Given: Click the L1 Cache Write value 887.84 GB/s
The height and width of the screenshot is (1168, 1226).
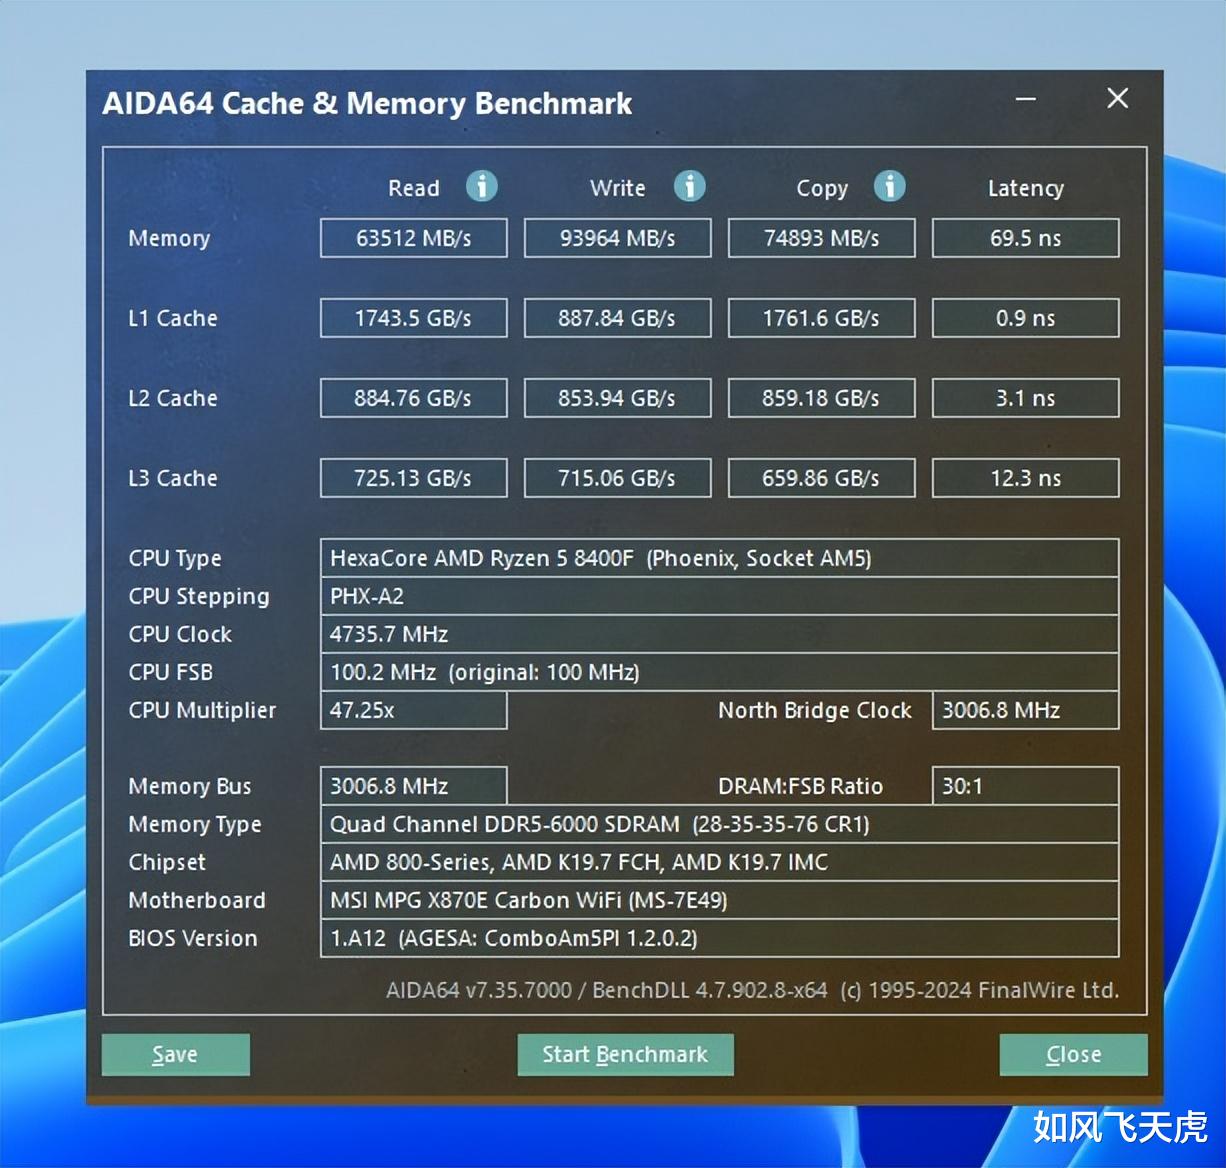Looking at the screenshot, I should (618, 318).
